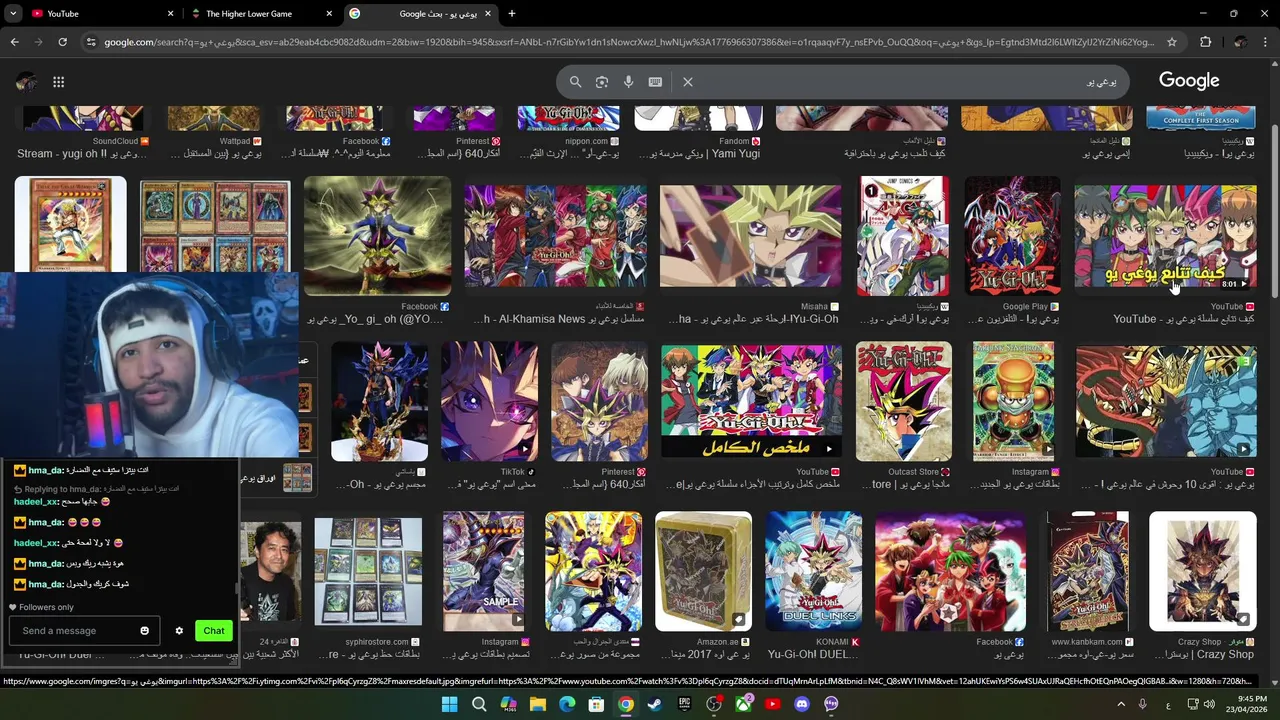This screenshot has width=1280, height=720.
Task: Open Chrome three-dot menu
Action: [x=1267, y=42]
